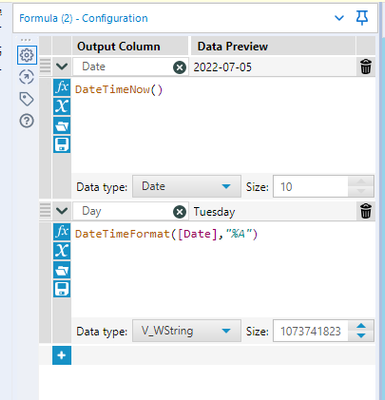Click into the DateTimeNow() expression editor
The height and width of the screenshot is (400, 385).
coord(223,126)
